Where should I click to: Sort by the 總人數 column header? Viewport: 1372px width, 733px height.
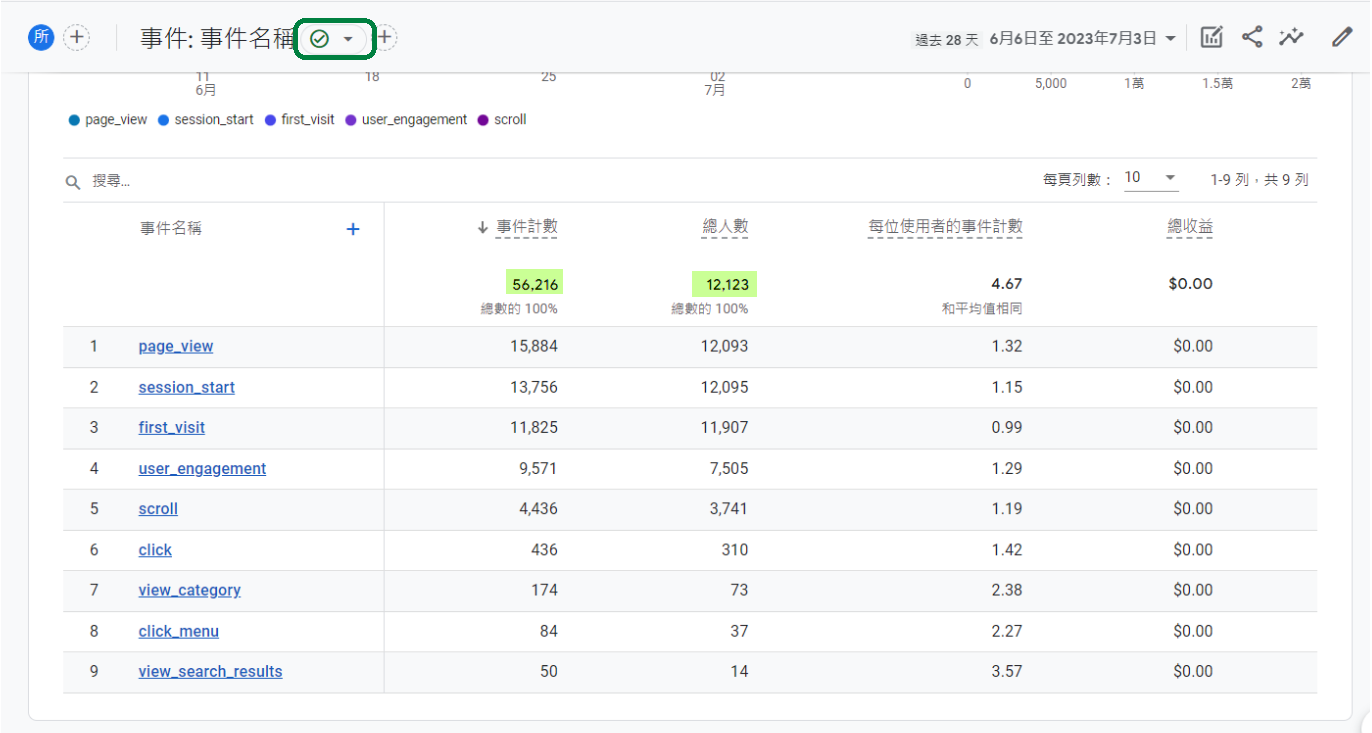pyautogui.click(x=725, y=227)
